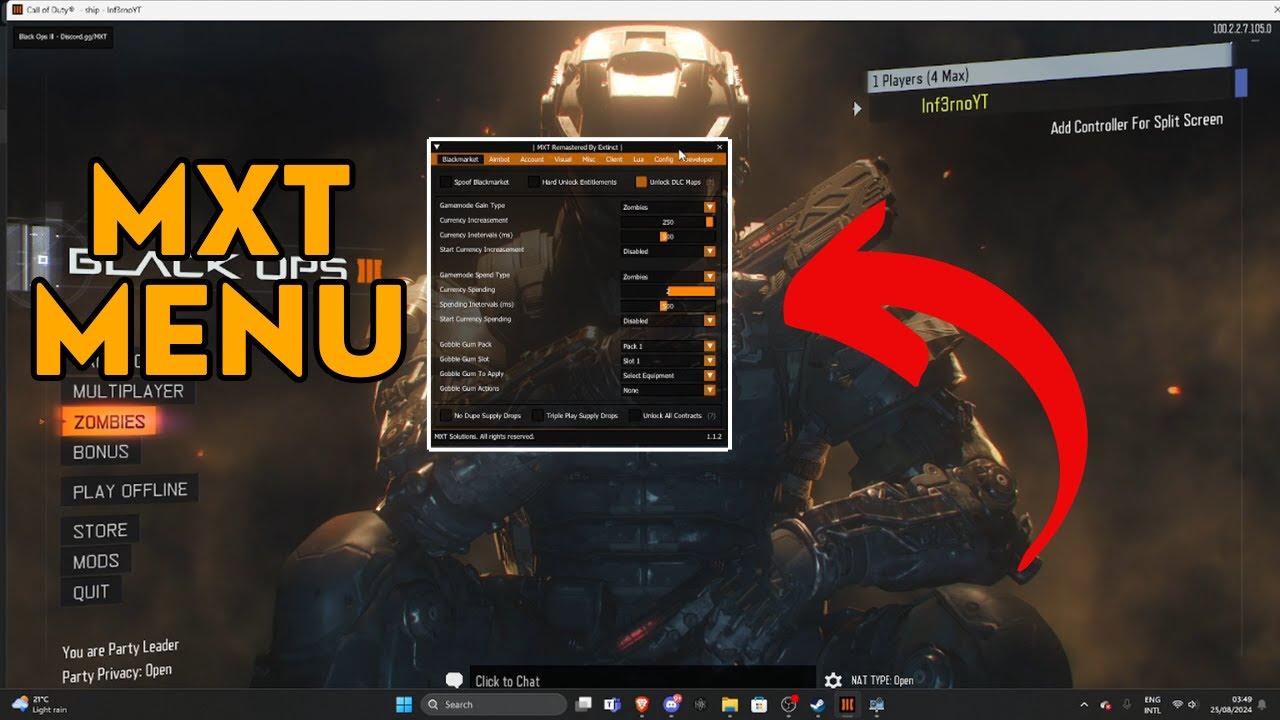
Task: Open Steam from the taskbar
Action: [x=818, y=704]
